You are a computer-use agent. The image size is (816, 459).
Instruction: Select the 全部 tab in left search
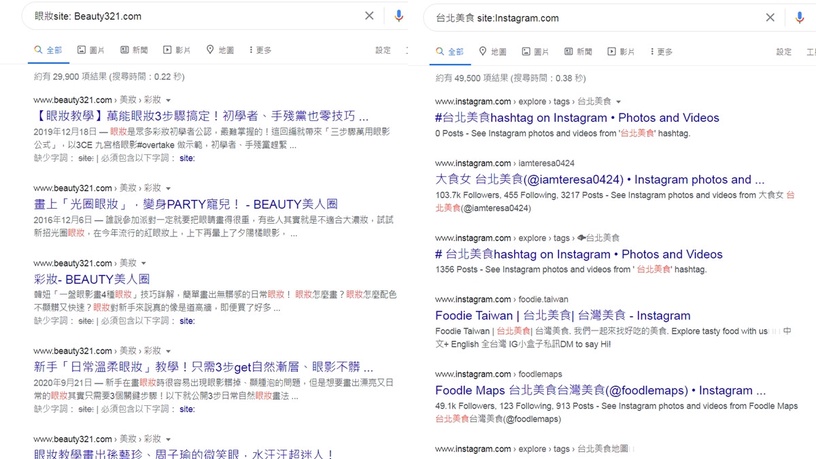pyautogui.click(x=48, y=50)
